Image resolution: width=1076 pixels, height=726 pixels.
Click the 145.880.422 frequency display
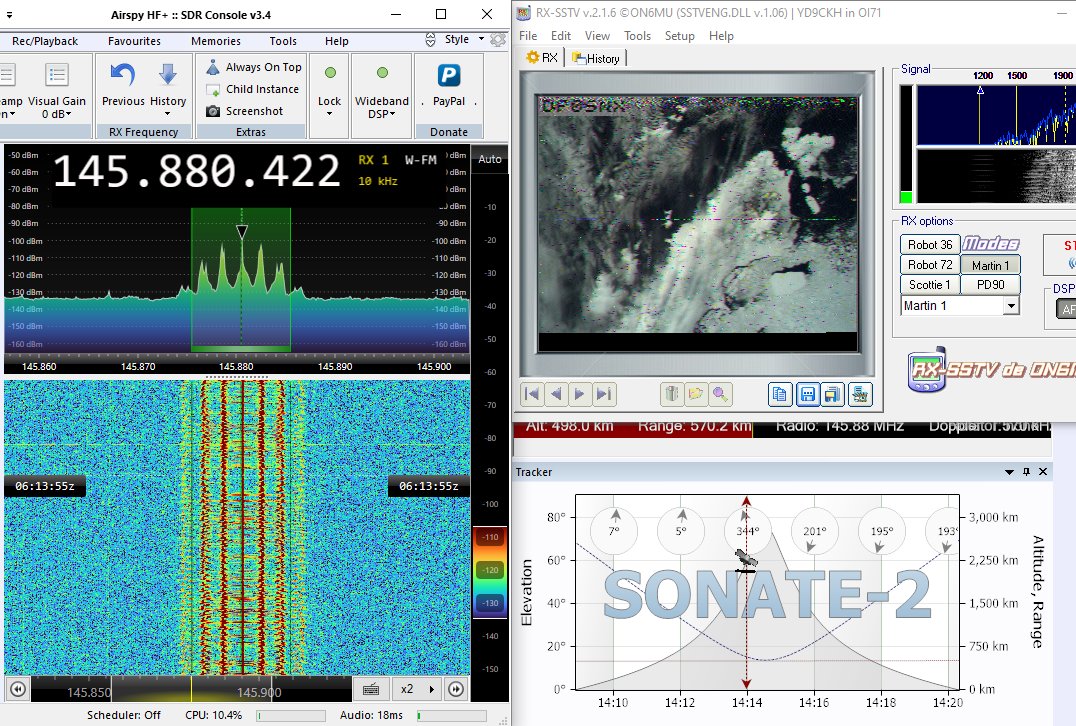pos(197,171)
